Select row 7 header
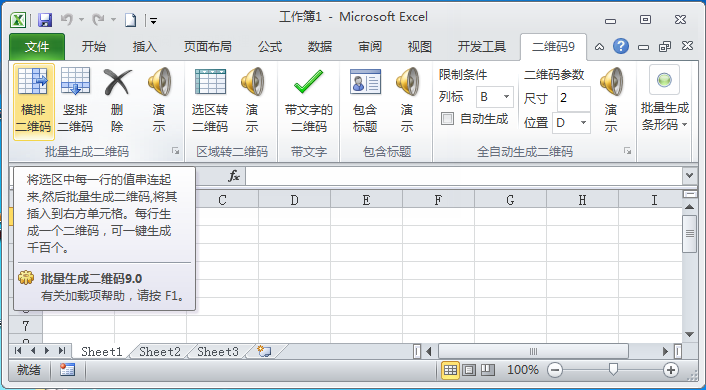This screenshot has height=390, width=706. (26, 325)
